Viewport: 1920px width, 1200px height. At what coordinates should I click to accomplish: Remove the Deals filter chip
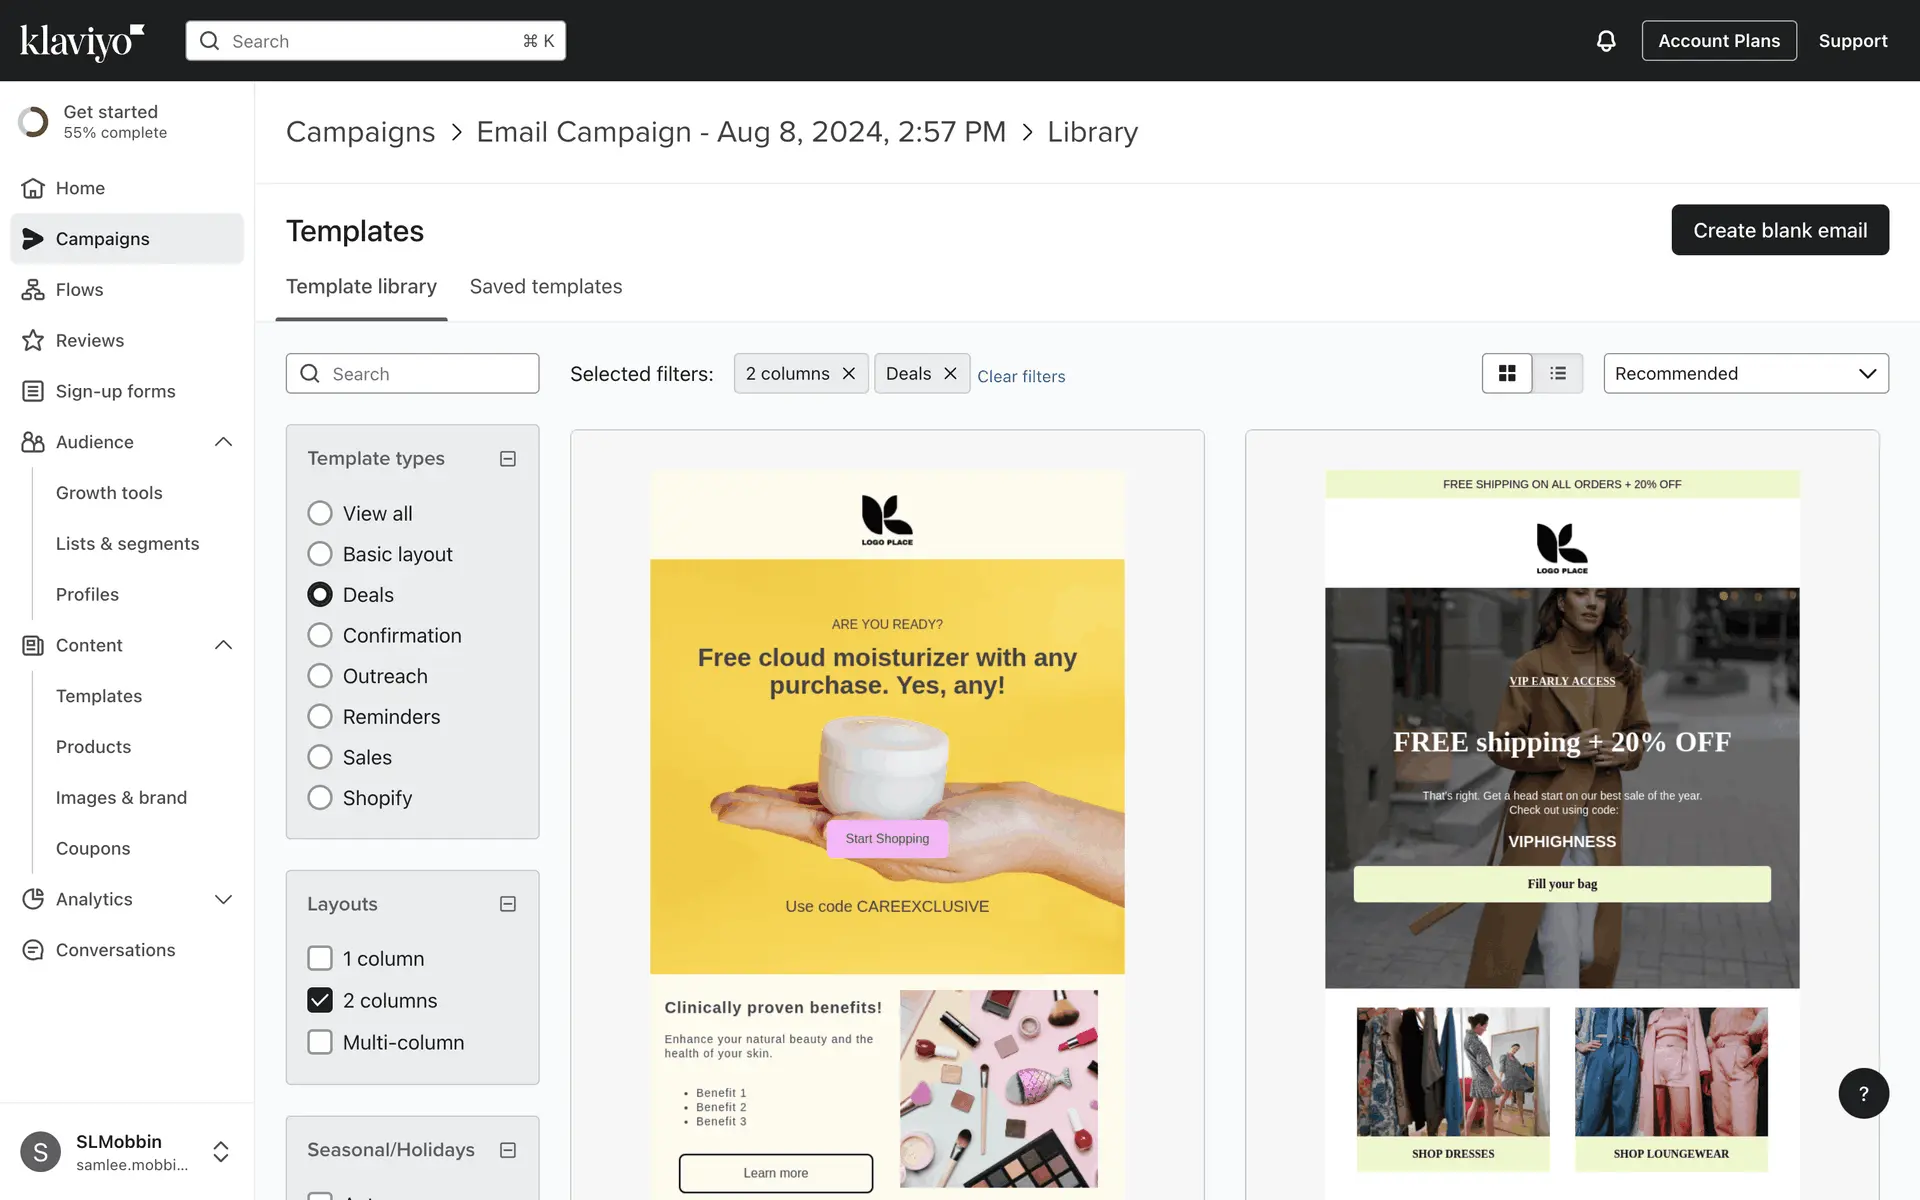pos(950,373)
